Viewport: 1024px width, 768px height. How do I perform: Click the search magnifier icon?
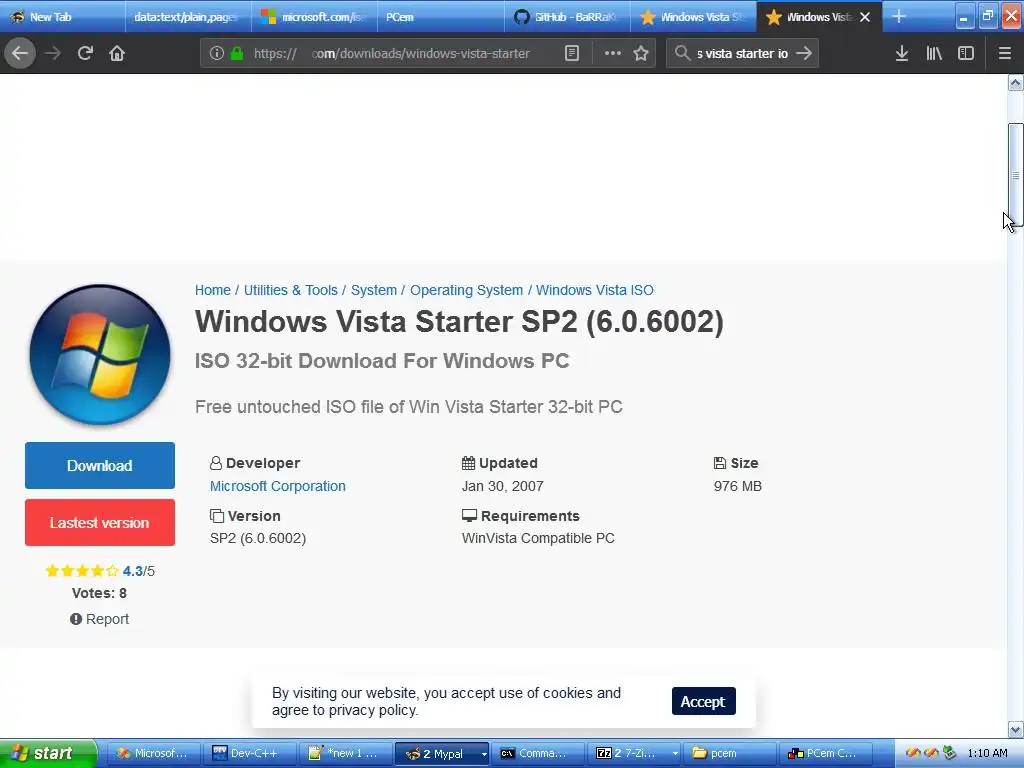tap(682, 53)
